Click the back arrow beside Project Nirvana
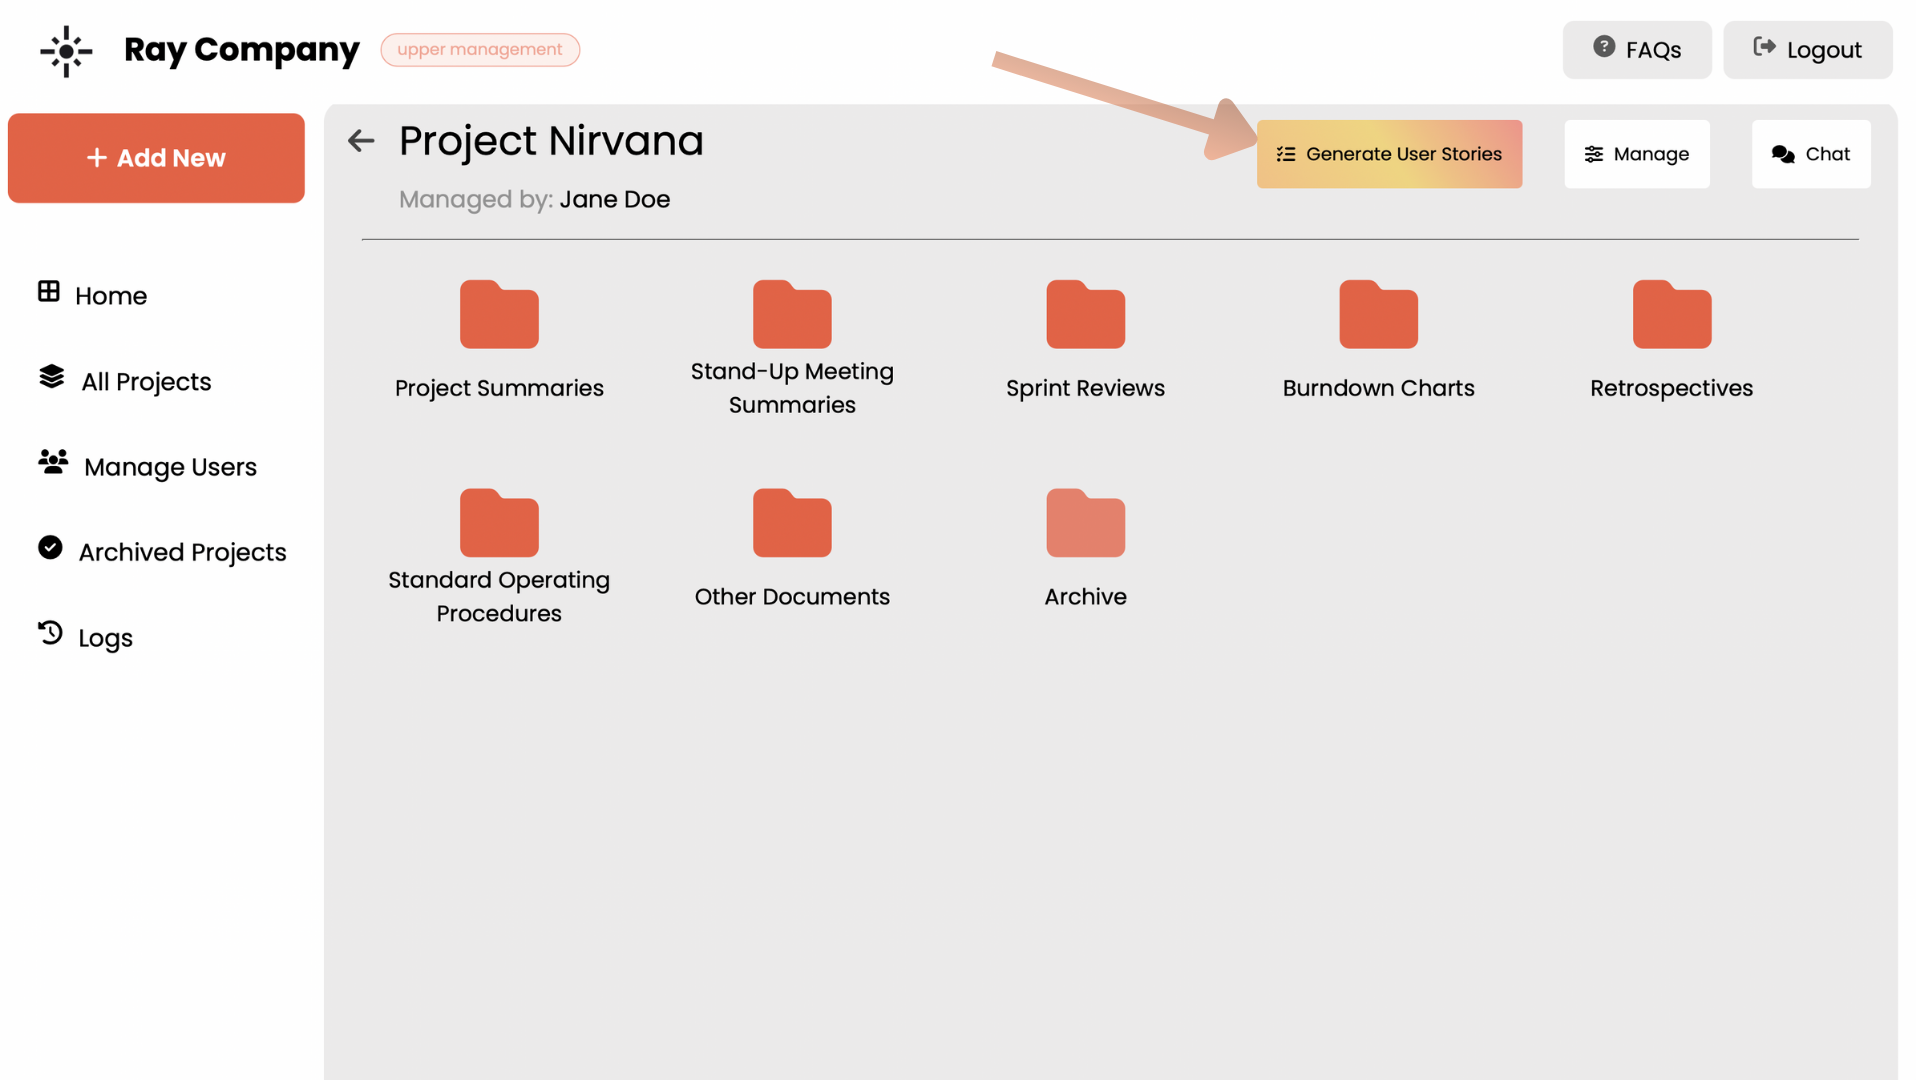1920x1080 pixels. (x=361, y=141)
